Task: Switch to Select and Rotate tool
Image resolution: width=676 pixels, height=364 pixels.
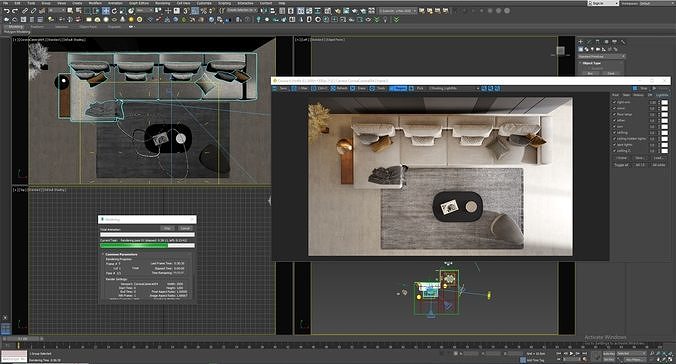Action: [x=114, y=11]
